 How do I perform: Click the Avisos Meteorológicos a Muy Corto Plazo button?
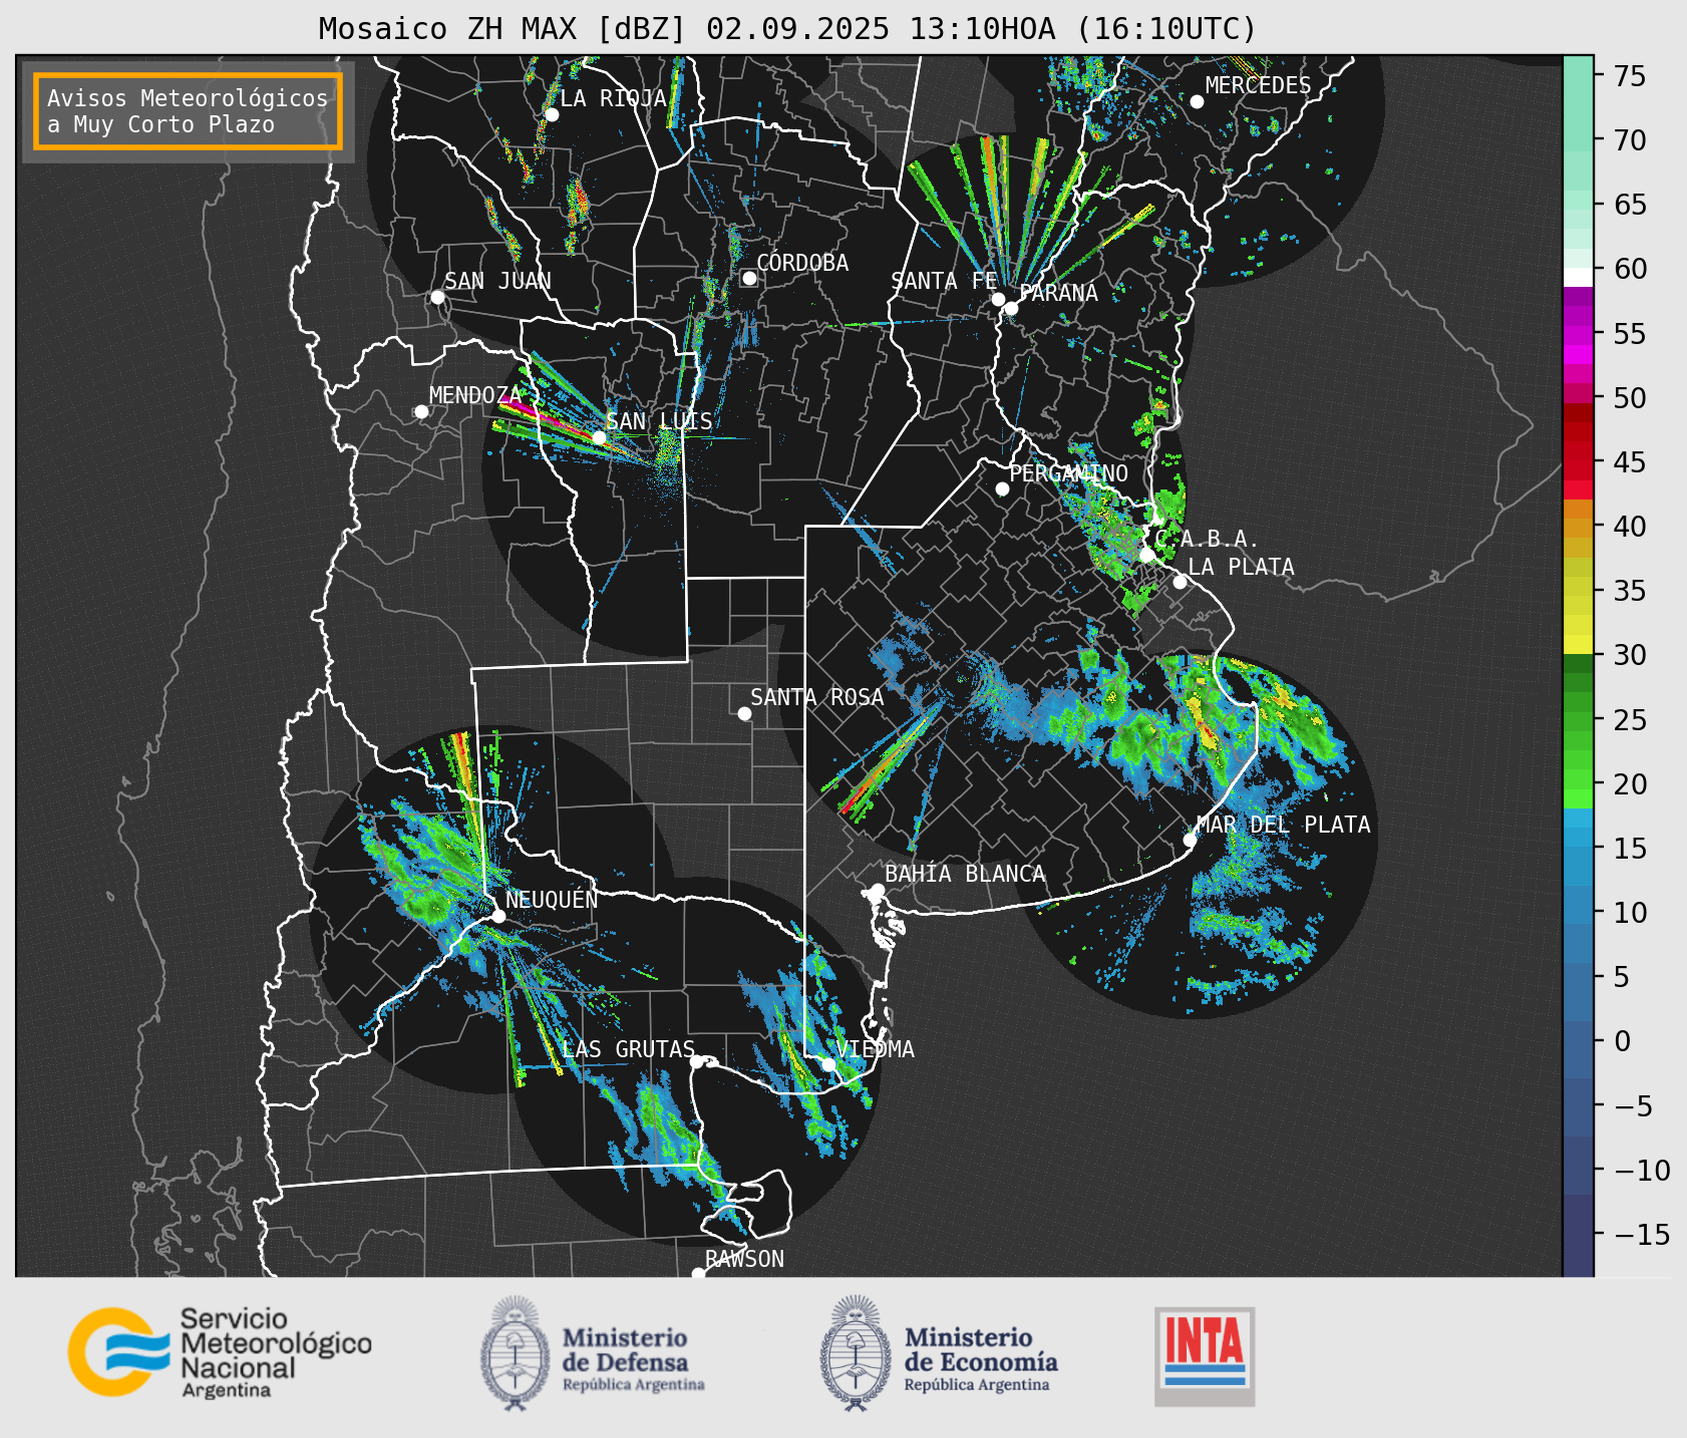click(x=188, y=111)
